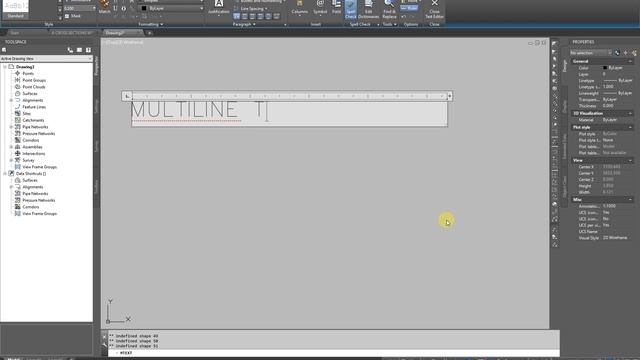The width and height of the screenshot is (640, 360).
Task: Select Sites in Toolspace tree
Action: pyautogui.click(x=27, y=113)
